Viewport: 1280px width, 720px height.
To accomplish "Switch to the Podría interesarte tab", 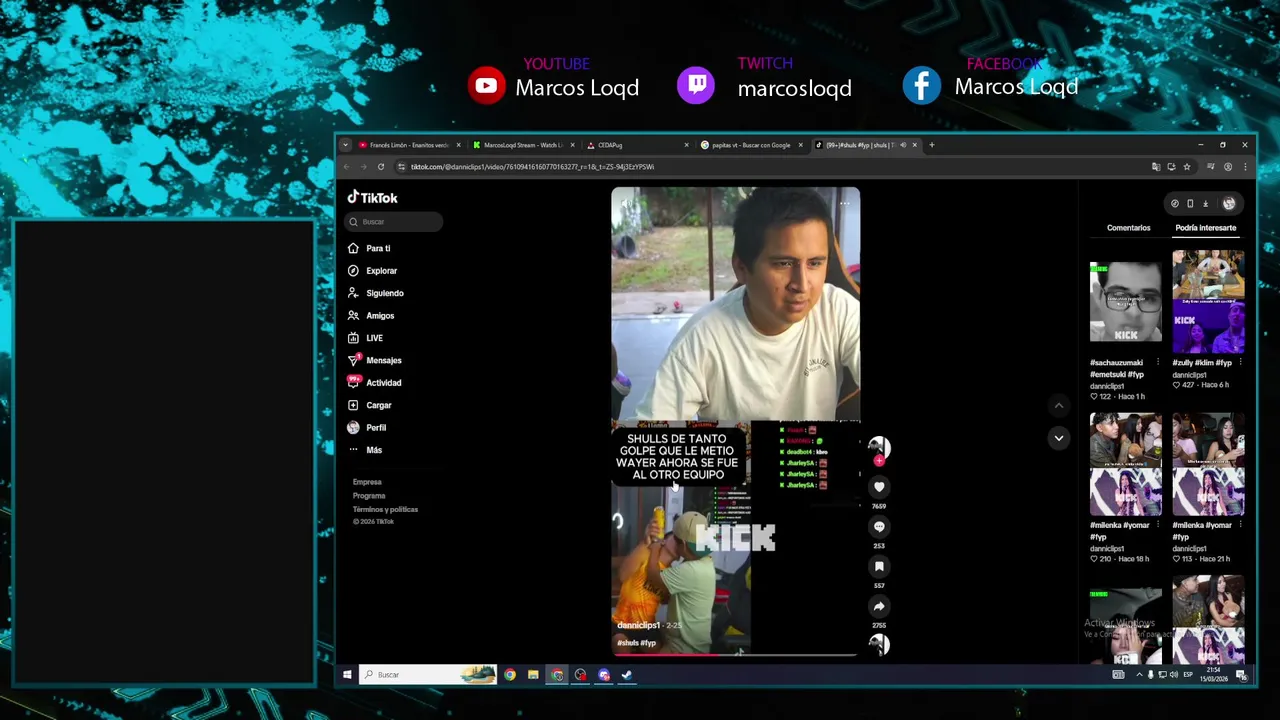I will pos(1206,228).
